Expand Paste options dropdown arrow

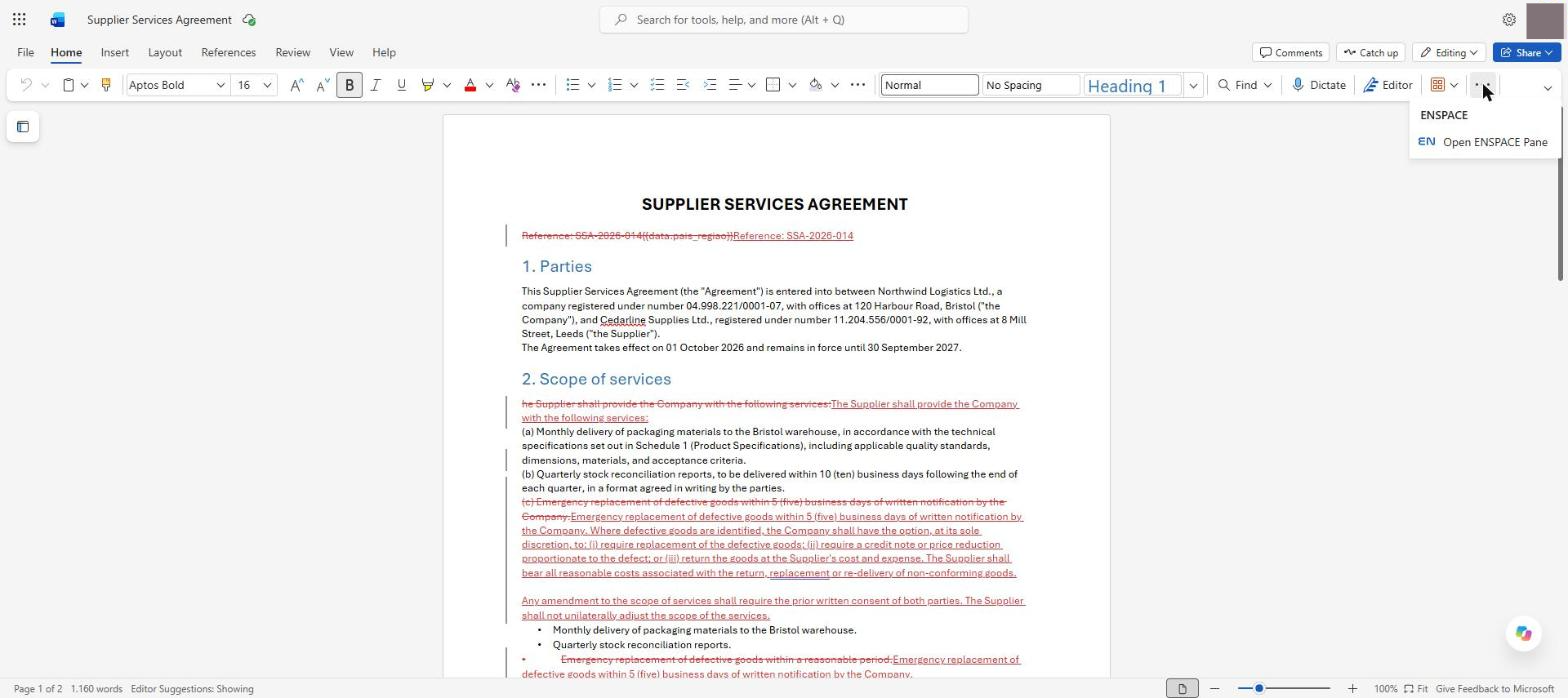click(85, 85)
